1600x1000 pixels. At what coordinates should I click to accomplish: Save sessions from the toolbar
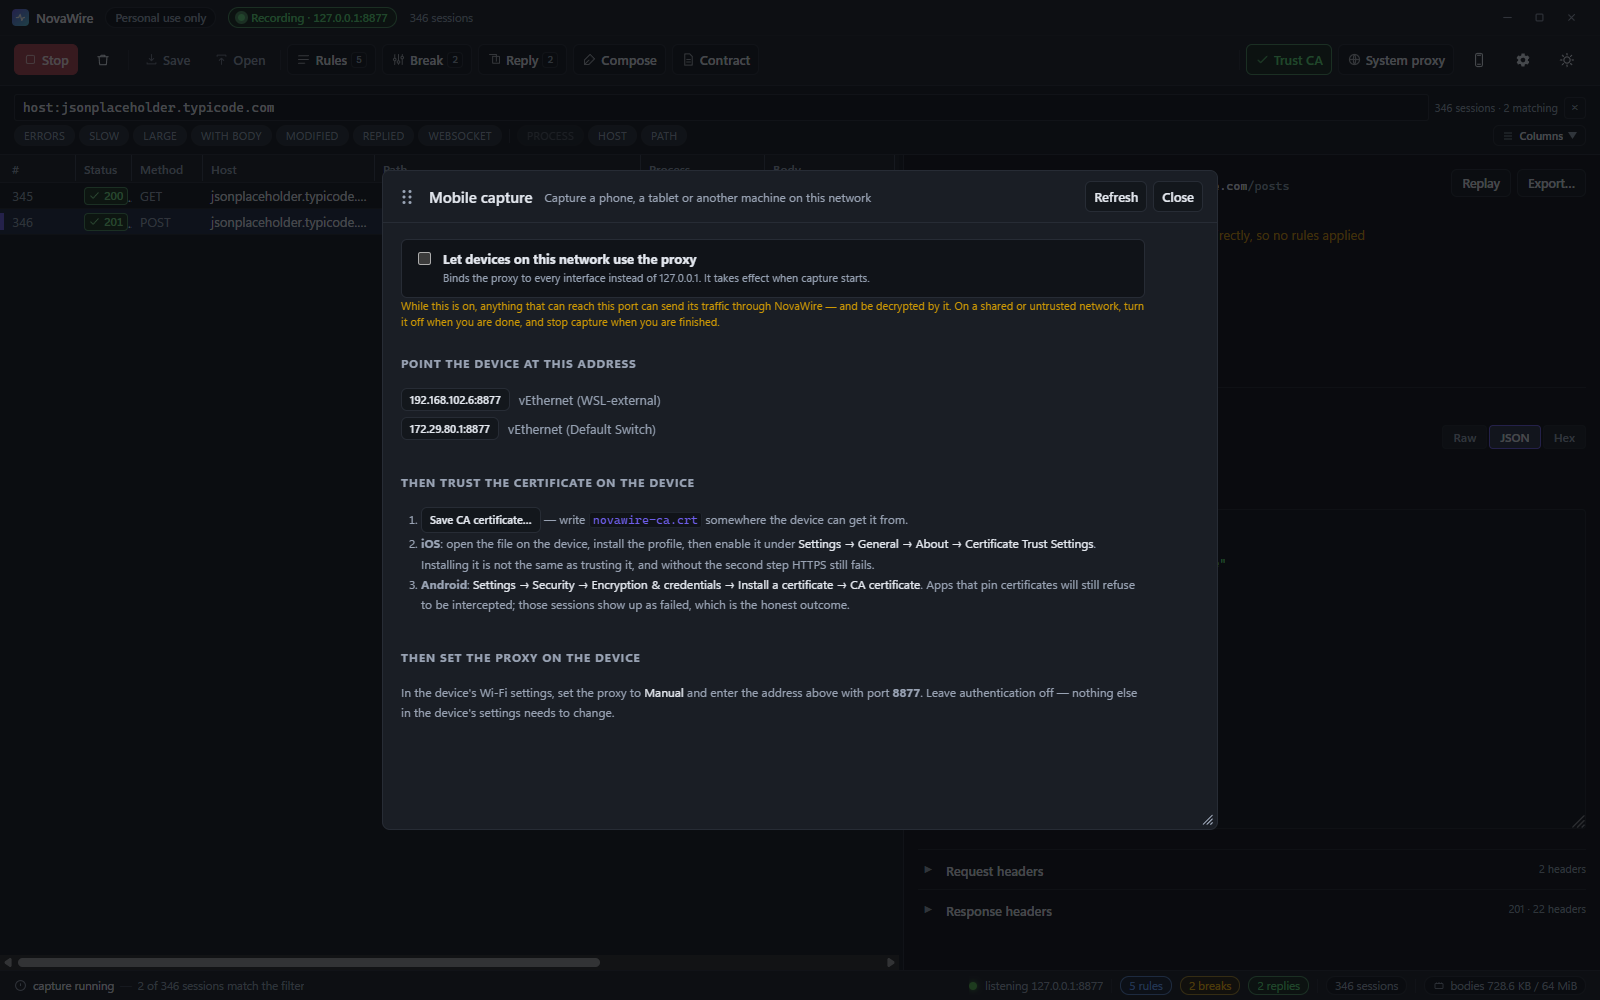click(167, 60)
